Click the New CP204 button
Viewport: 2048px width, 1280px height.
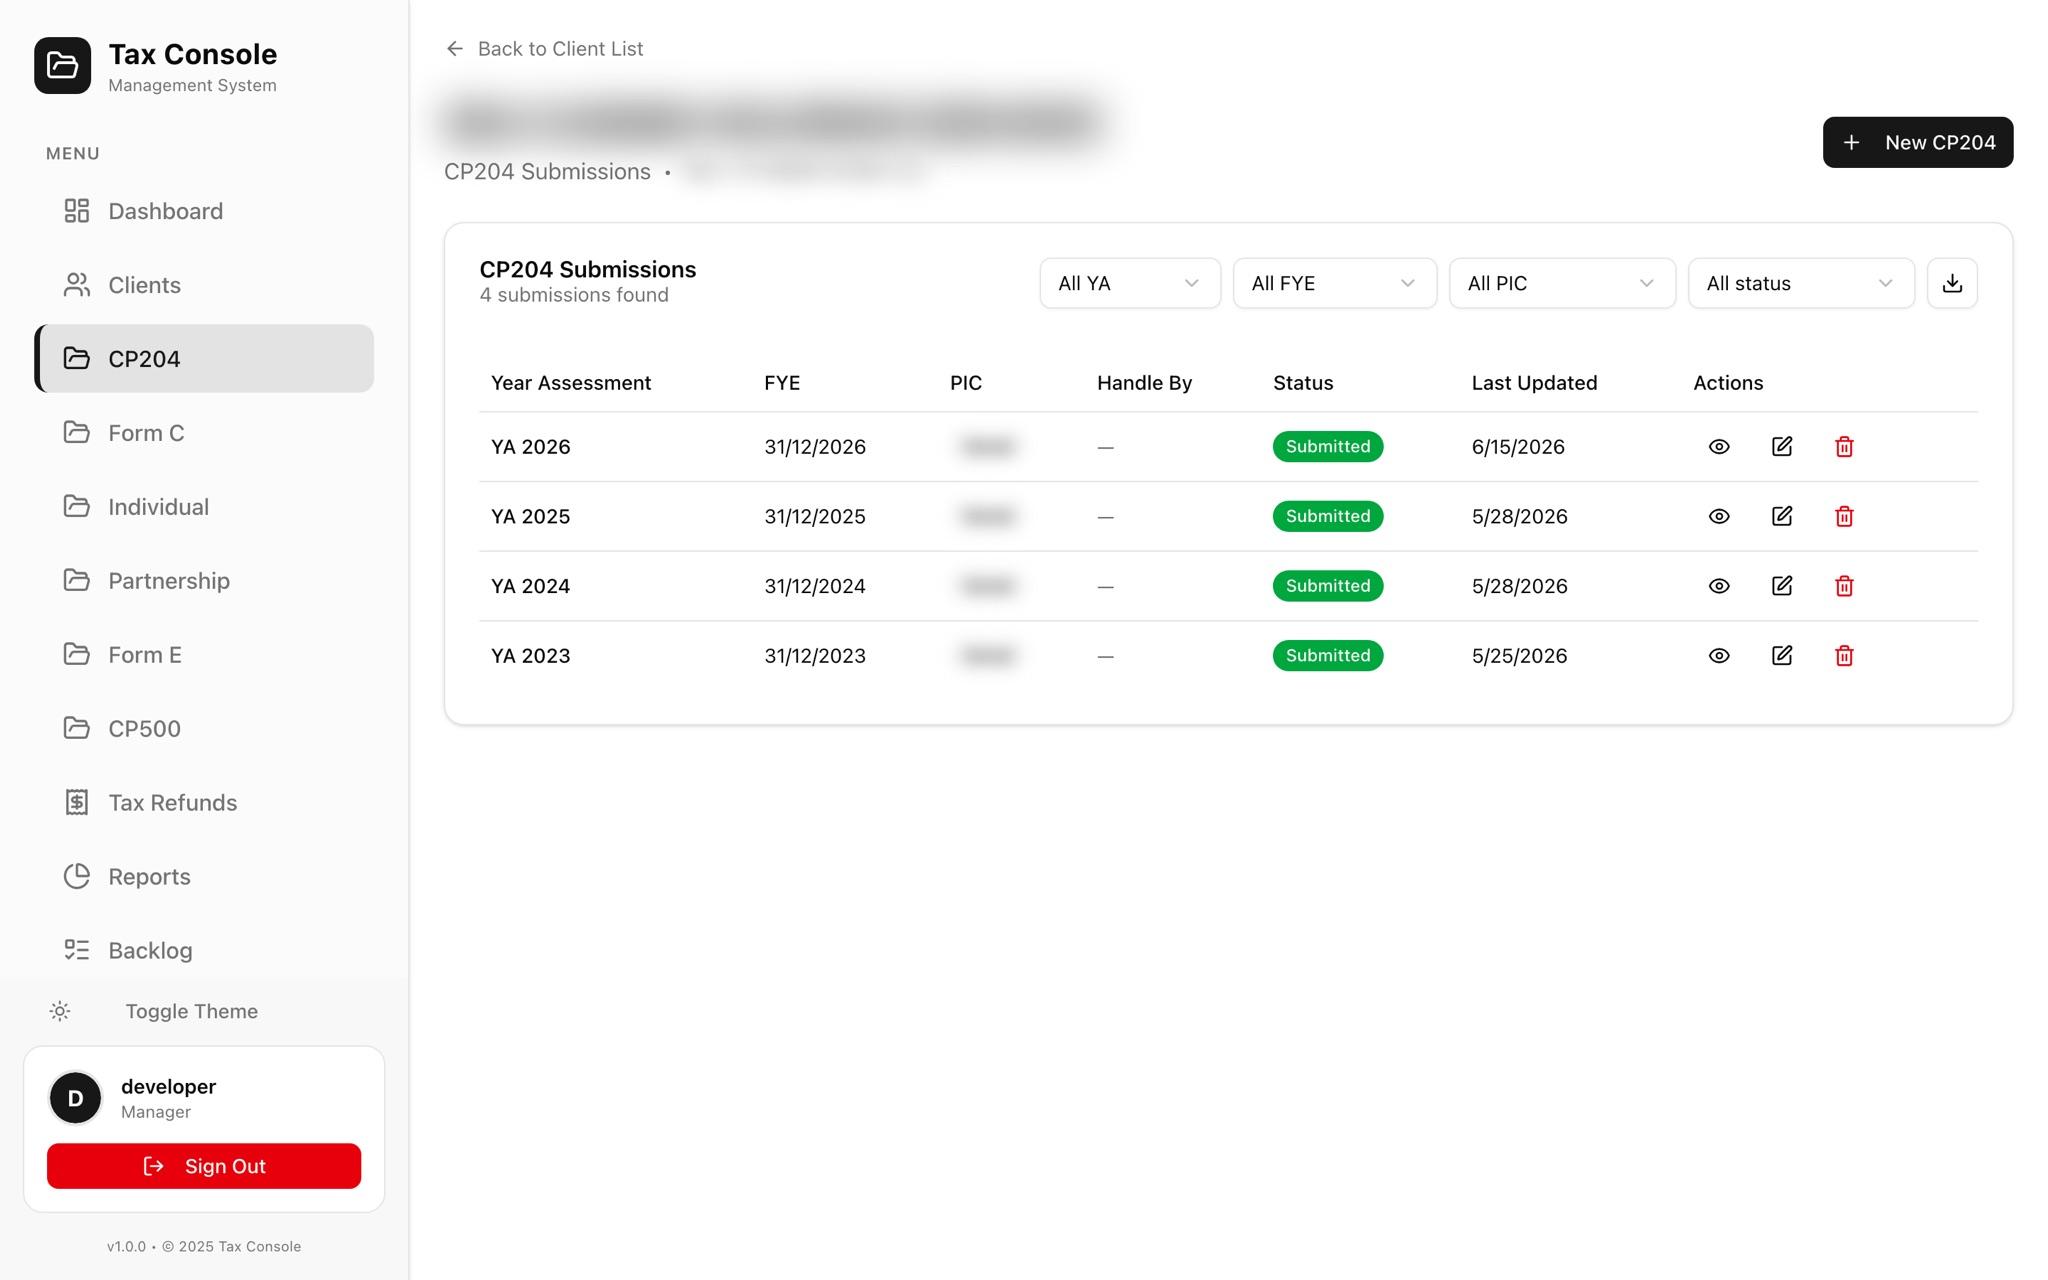pos(1917,142)
